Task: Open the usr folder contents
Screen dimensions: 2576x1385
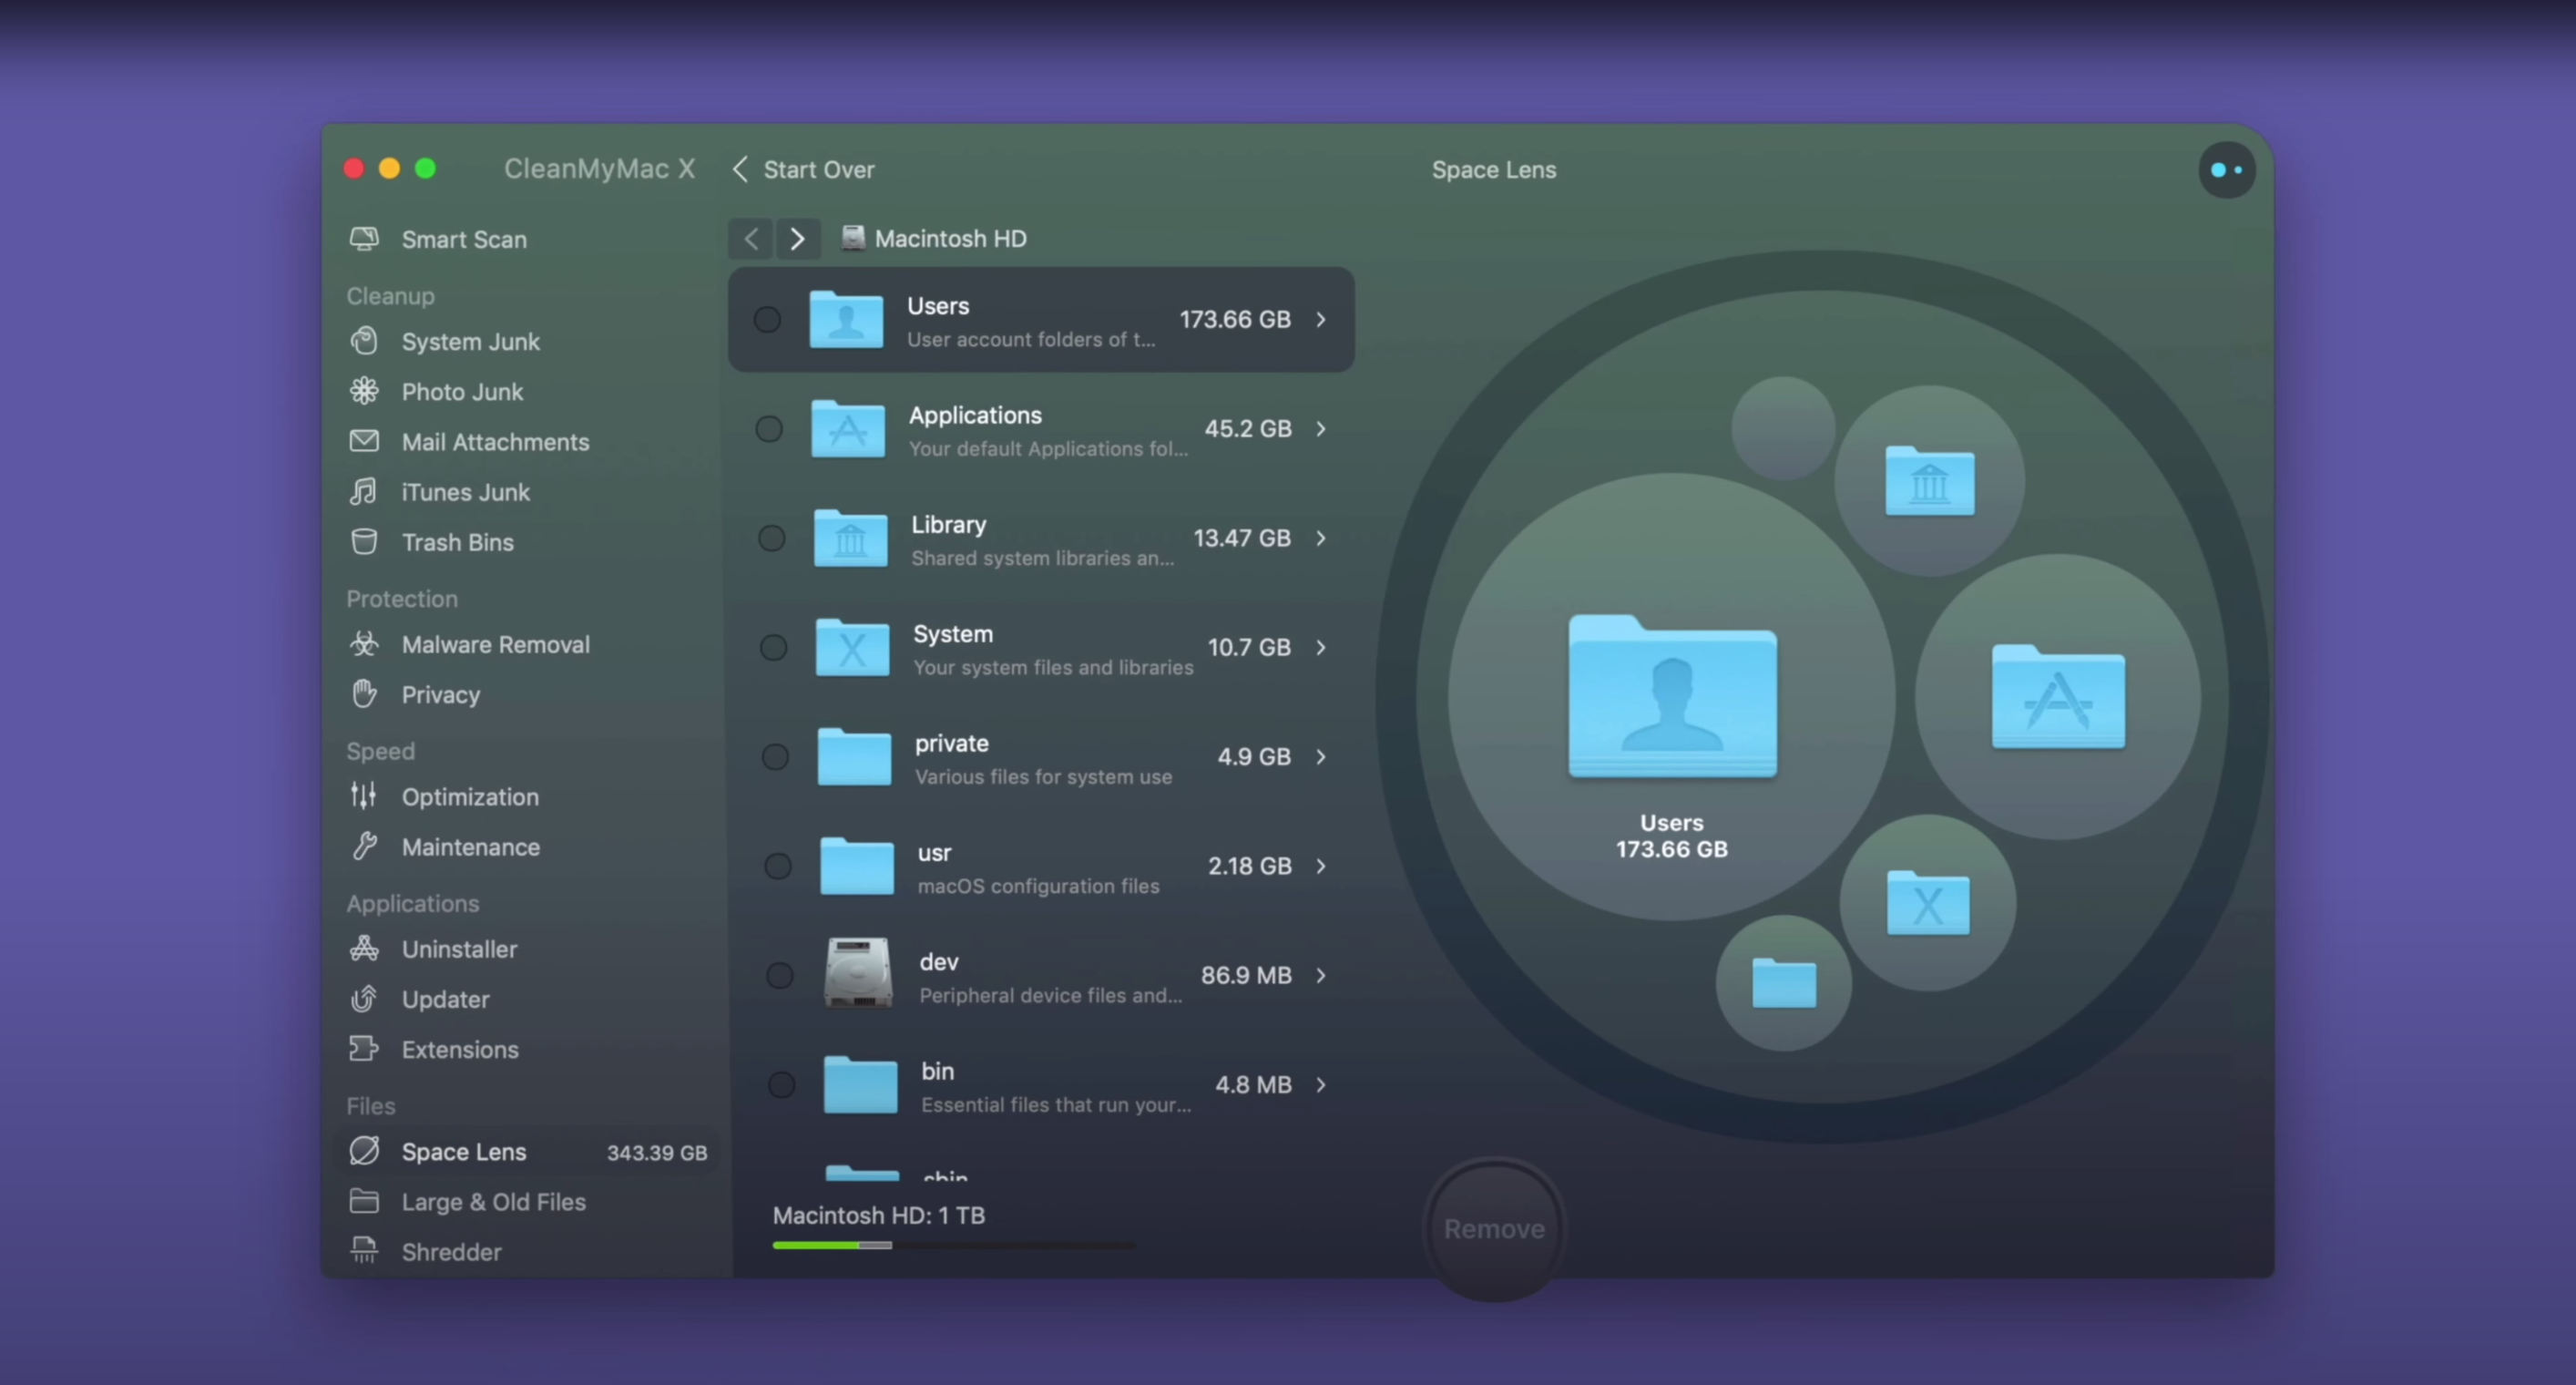Action: click(1322, 866)
